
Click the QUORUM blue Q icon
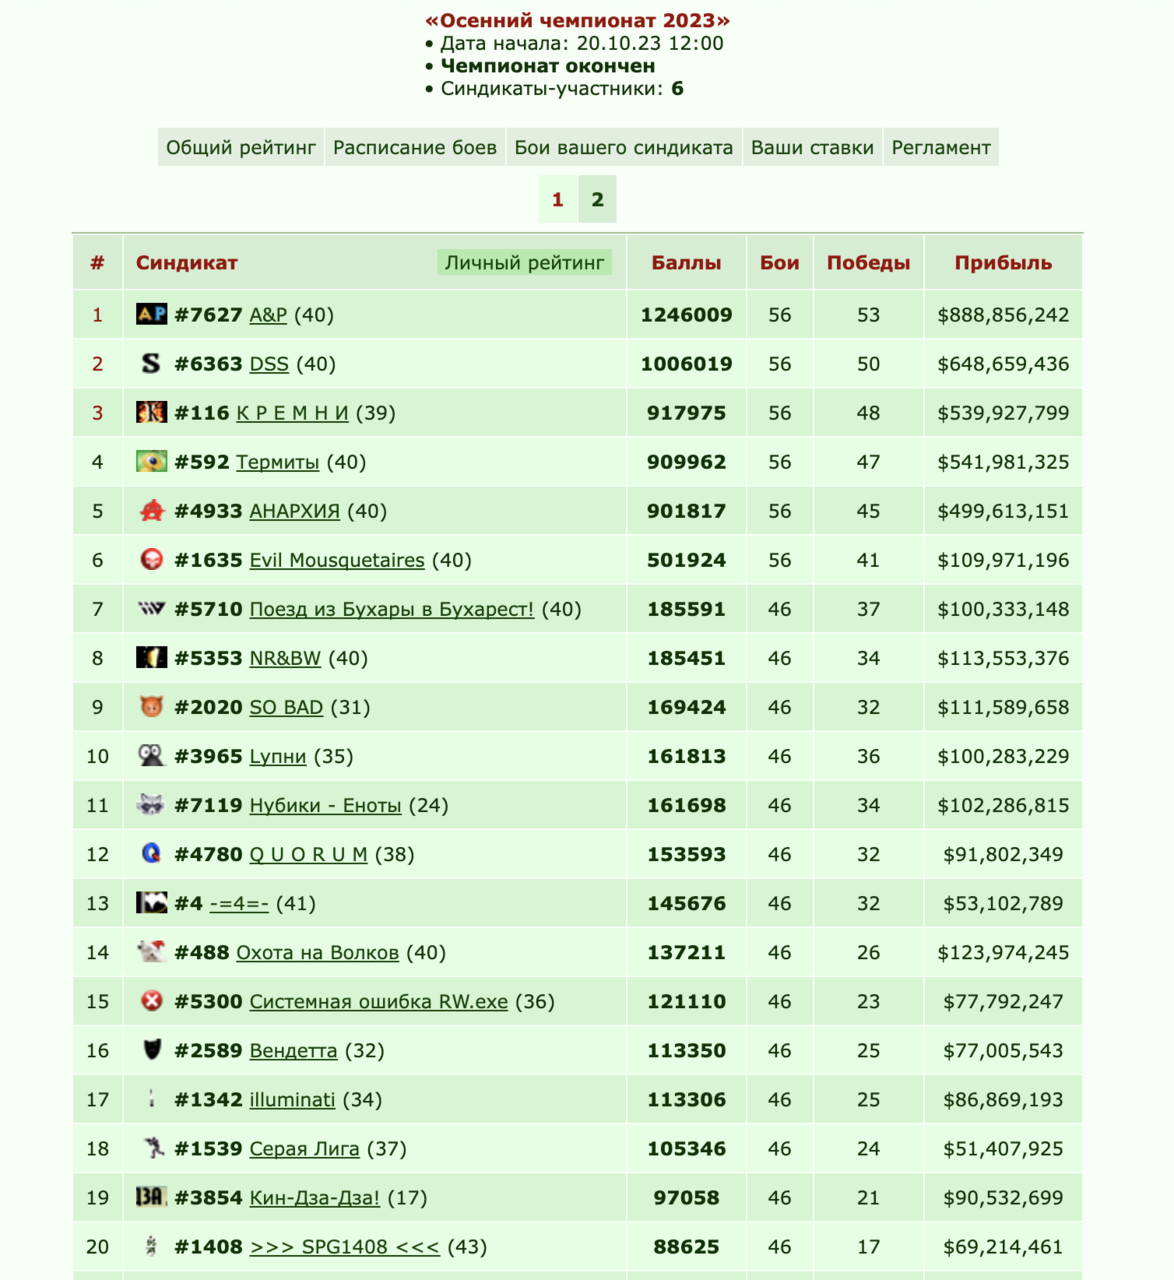click(x=151, y=853)
